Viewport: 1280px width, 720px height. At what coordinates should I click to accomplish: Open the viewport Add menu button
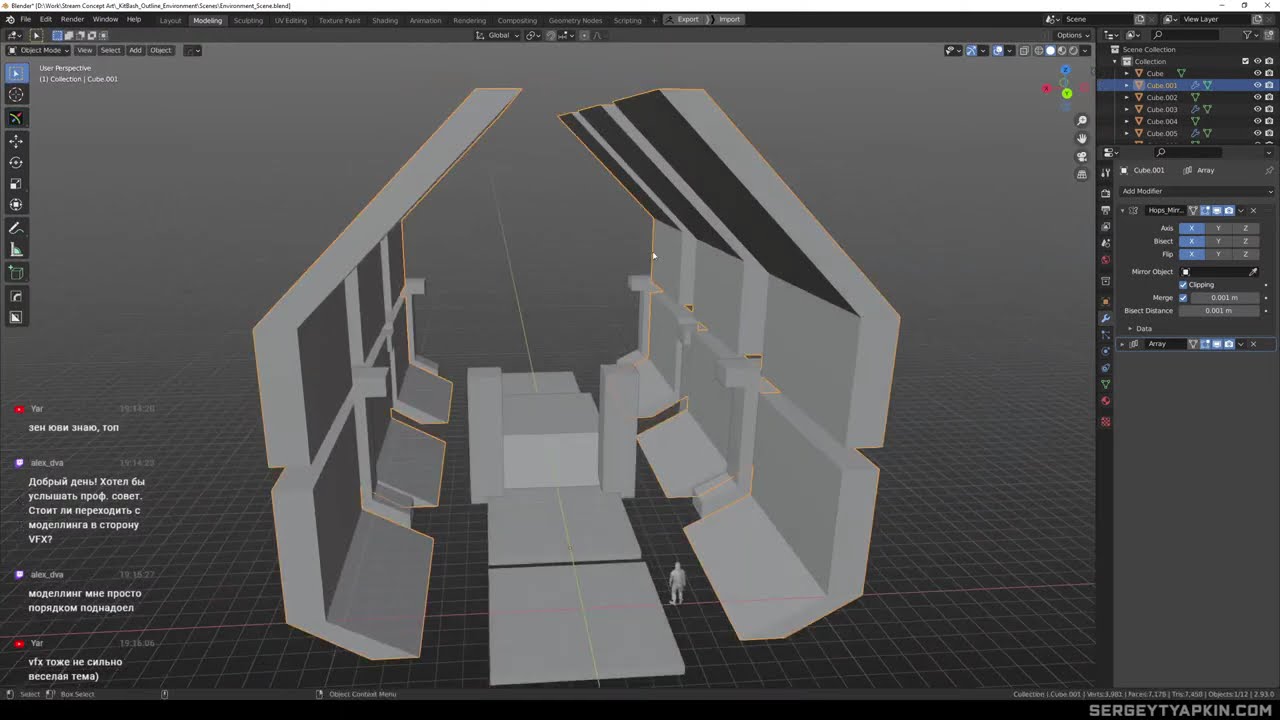pos(135,50)
